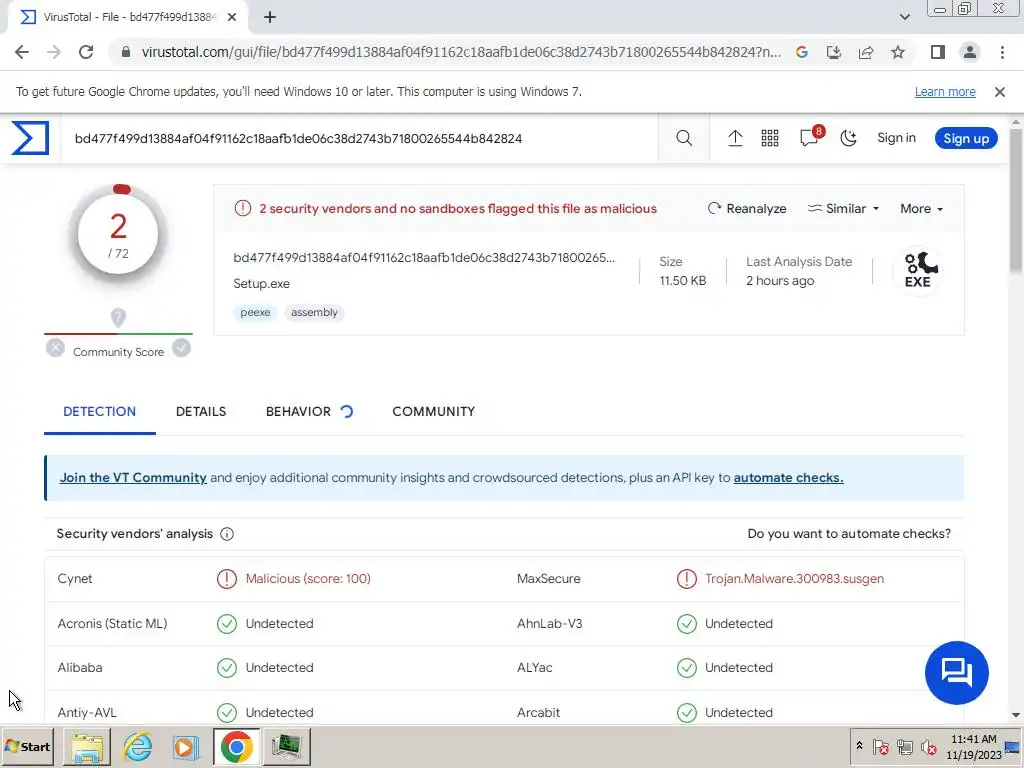Open Internet Explorer from taskbar
This screenshot has width=1024, height=768.
[x=137, y=746]
